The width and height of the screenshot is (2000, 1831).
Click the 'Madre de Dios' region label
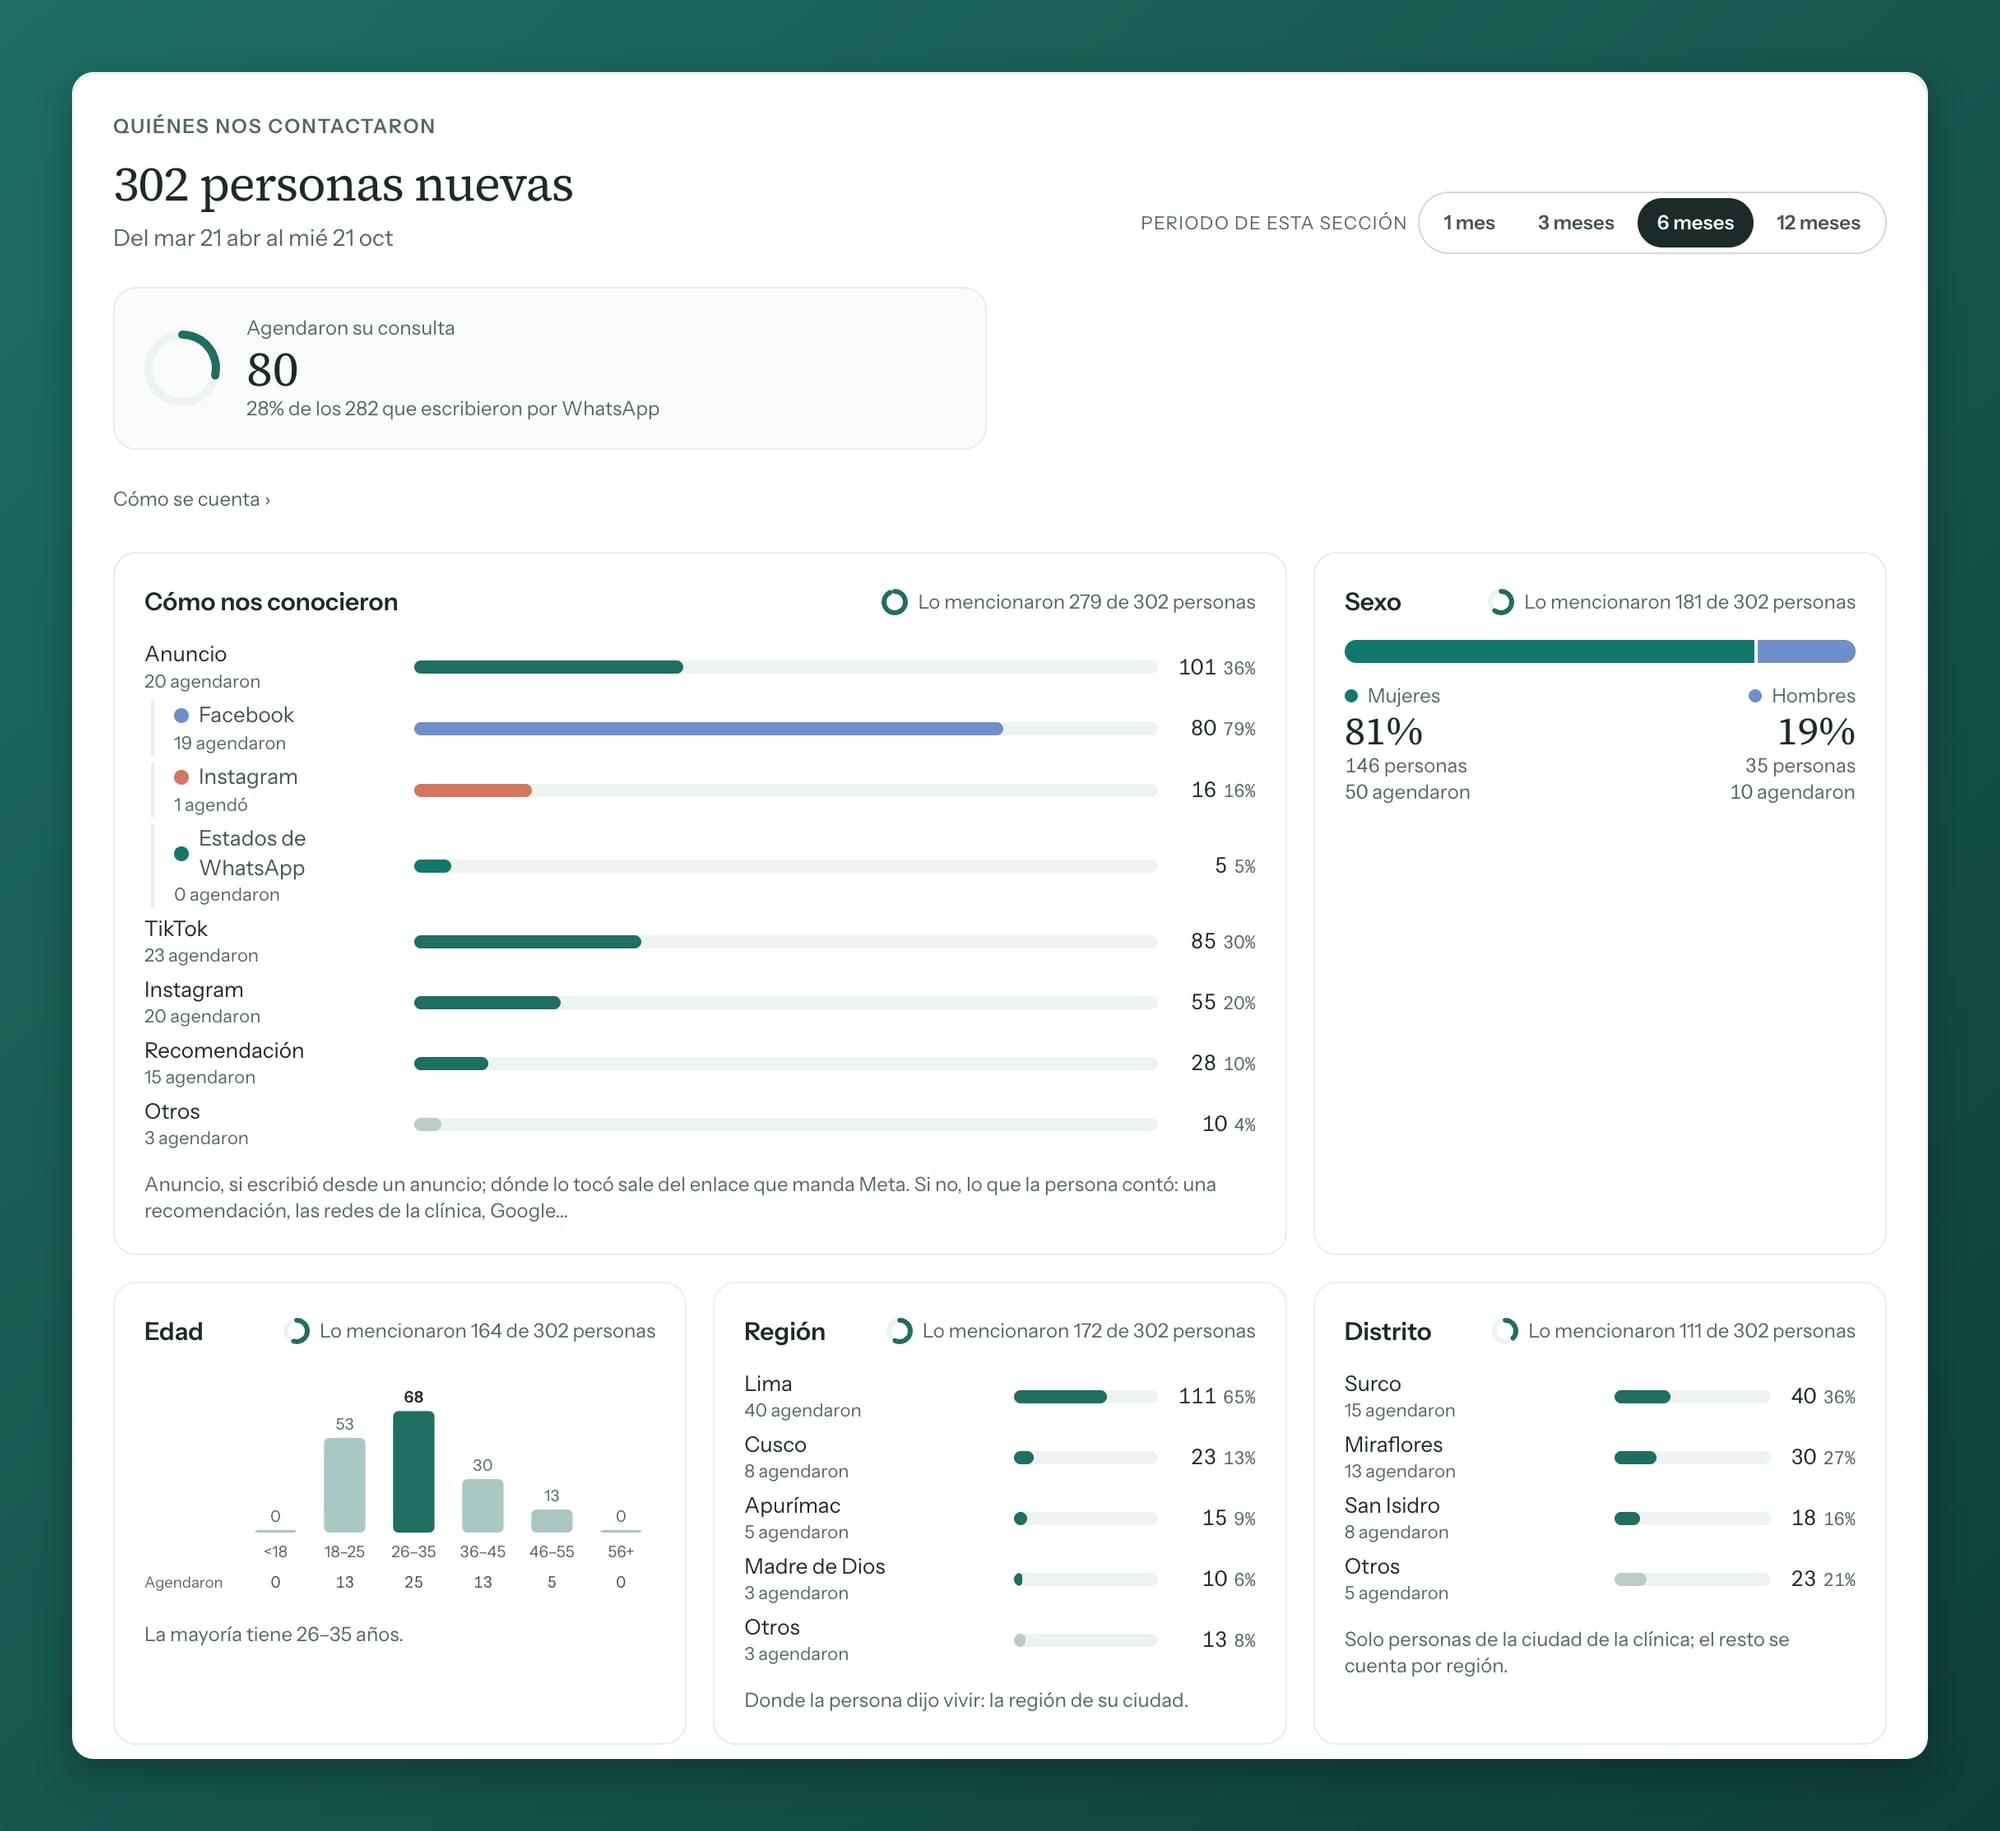814,1566
